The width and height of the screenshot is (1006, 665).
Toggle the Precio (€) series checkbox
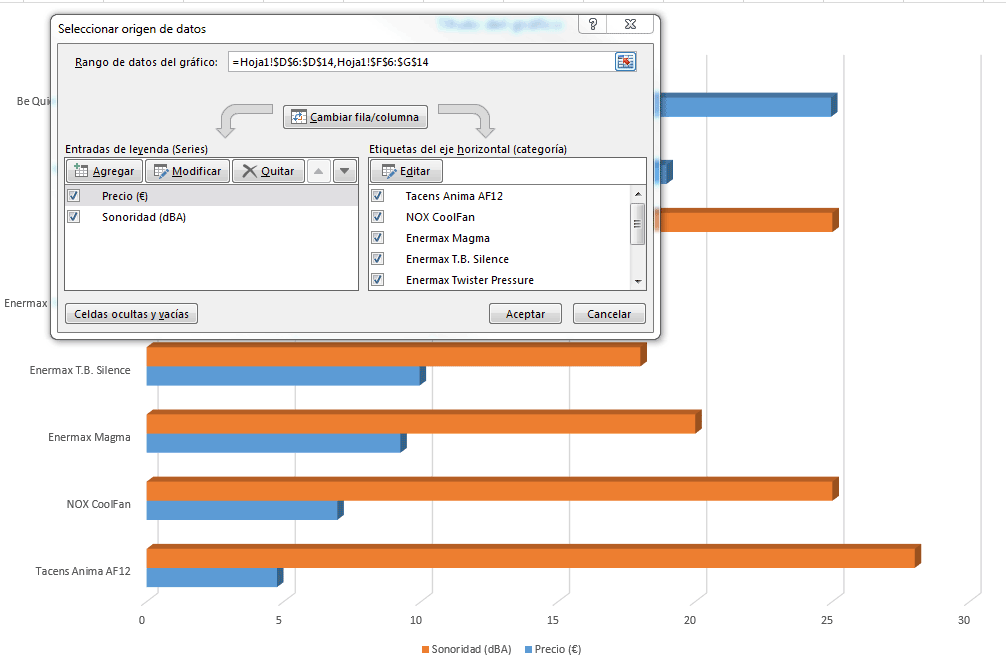pos(74,196)
